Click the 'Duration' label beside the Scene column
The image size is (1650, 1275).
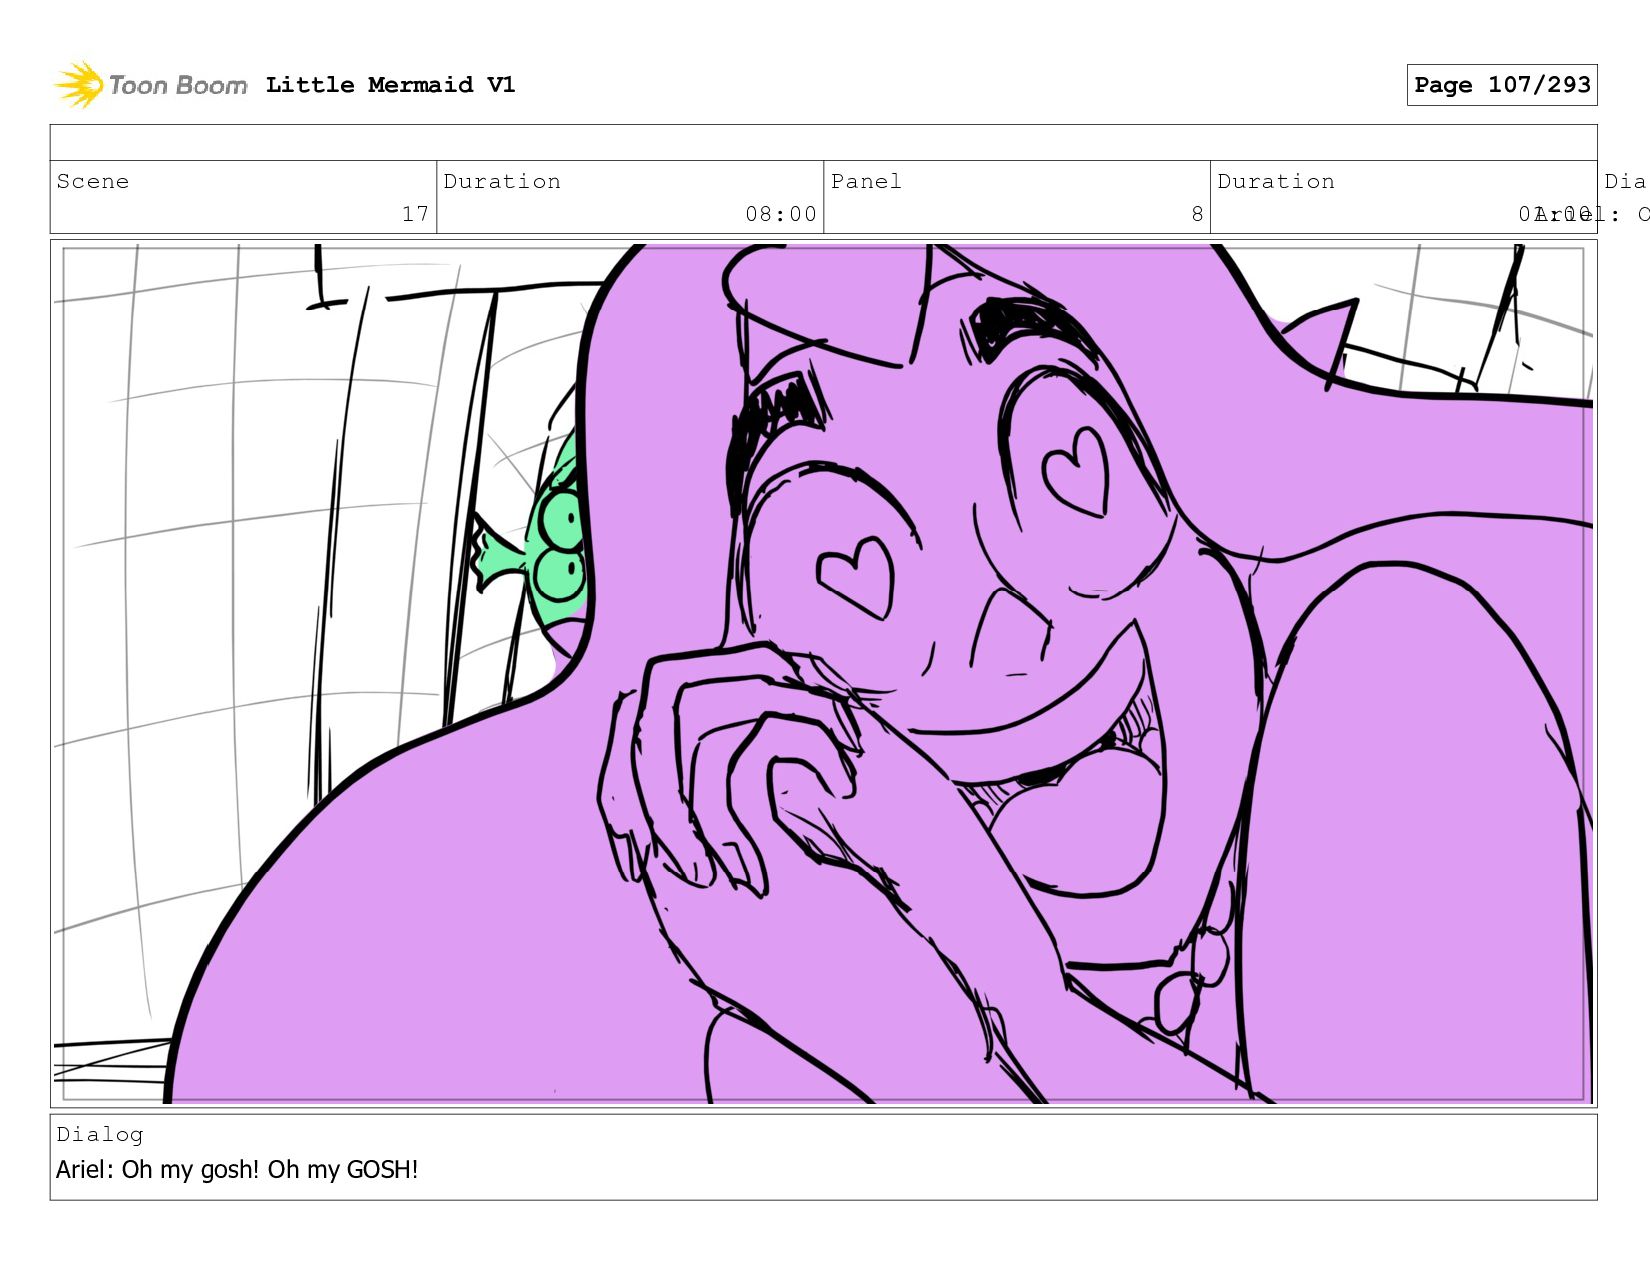coord(502,181)
